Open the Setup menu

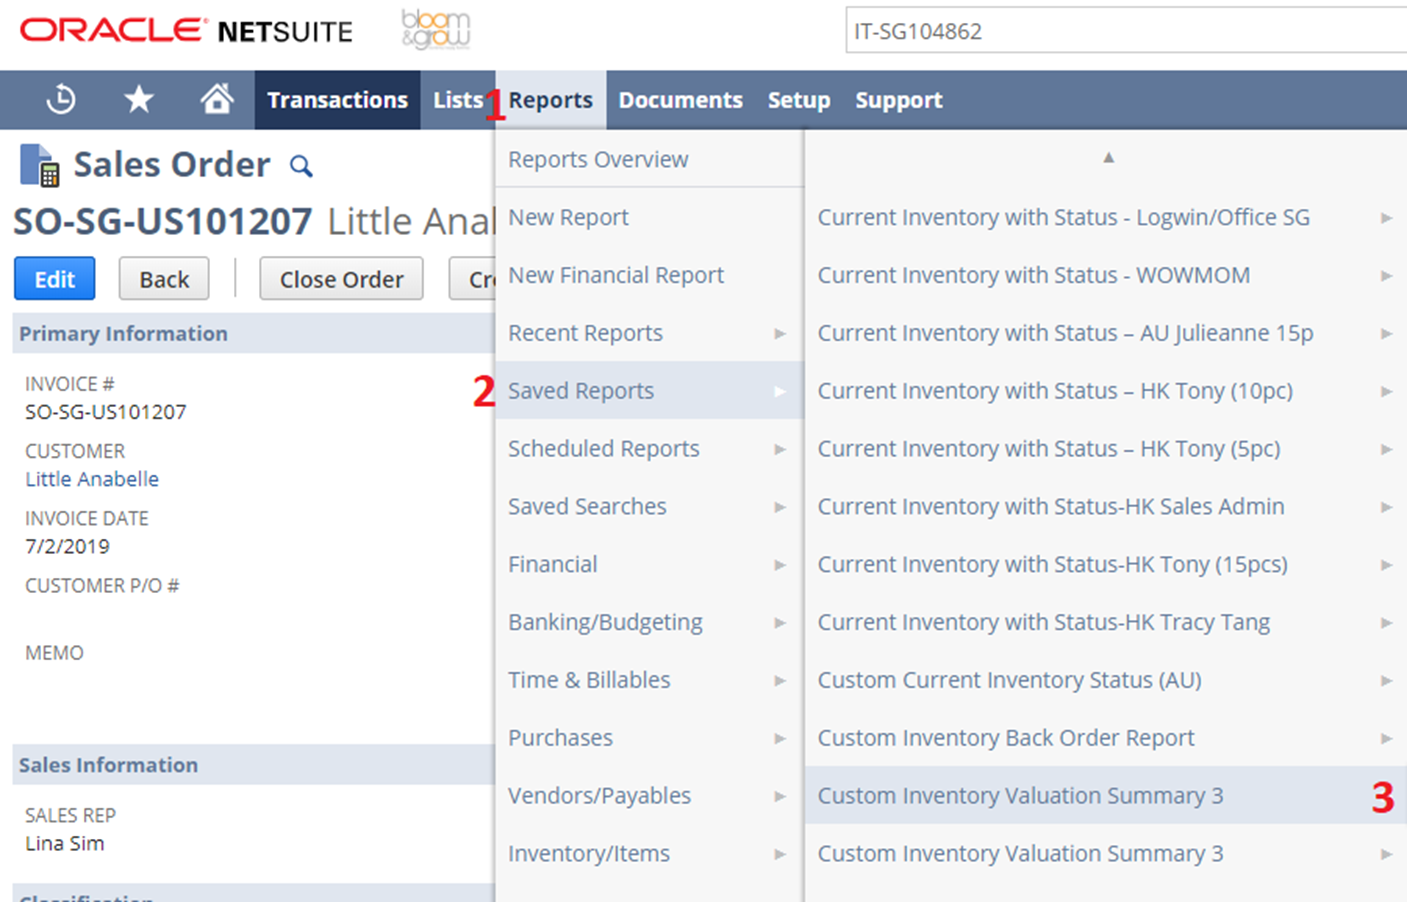[799, 100]
